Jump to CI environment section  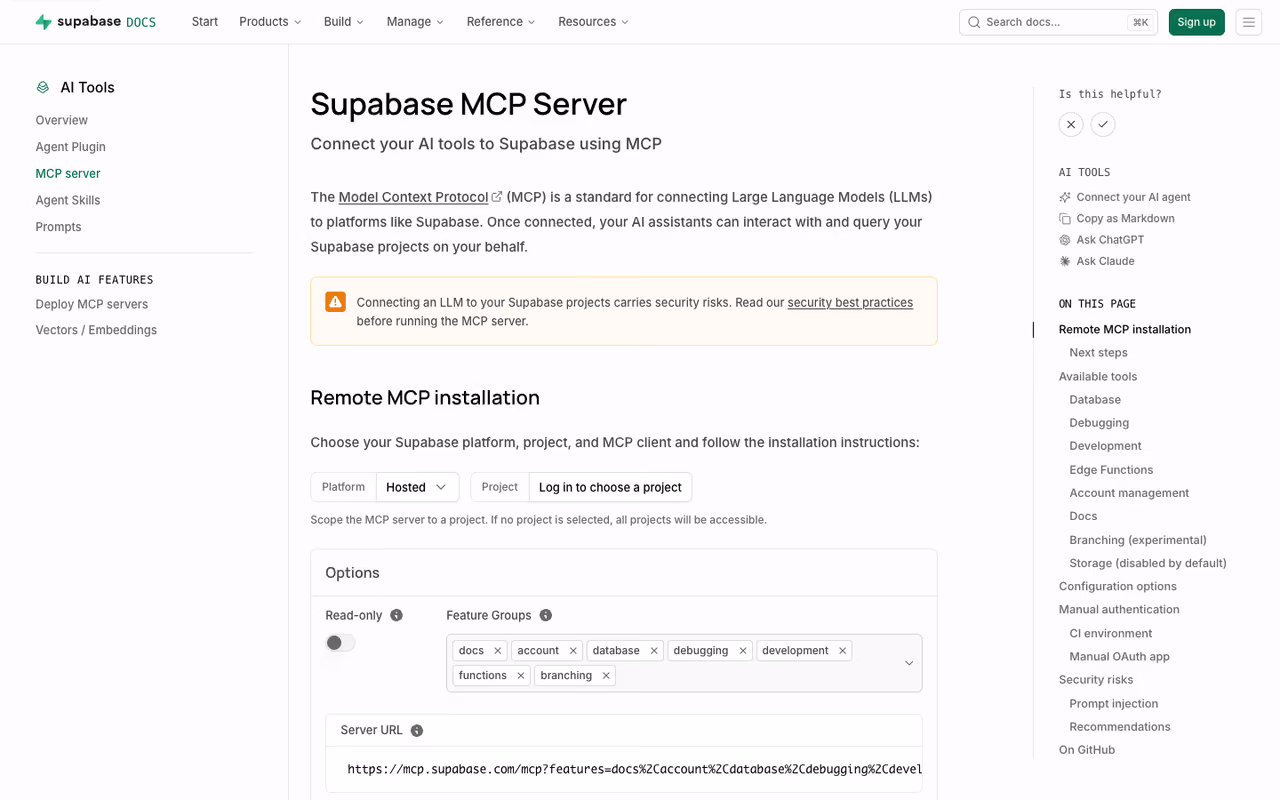(1111, 634)
